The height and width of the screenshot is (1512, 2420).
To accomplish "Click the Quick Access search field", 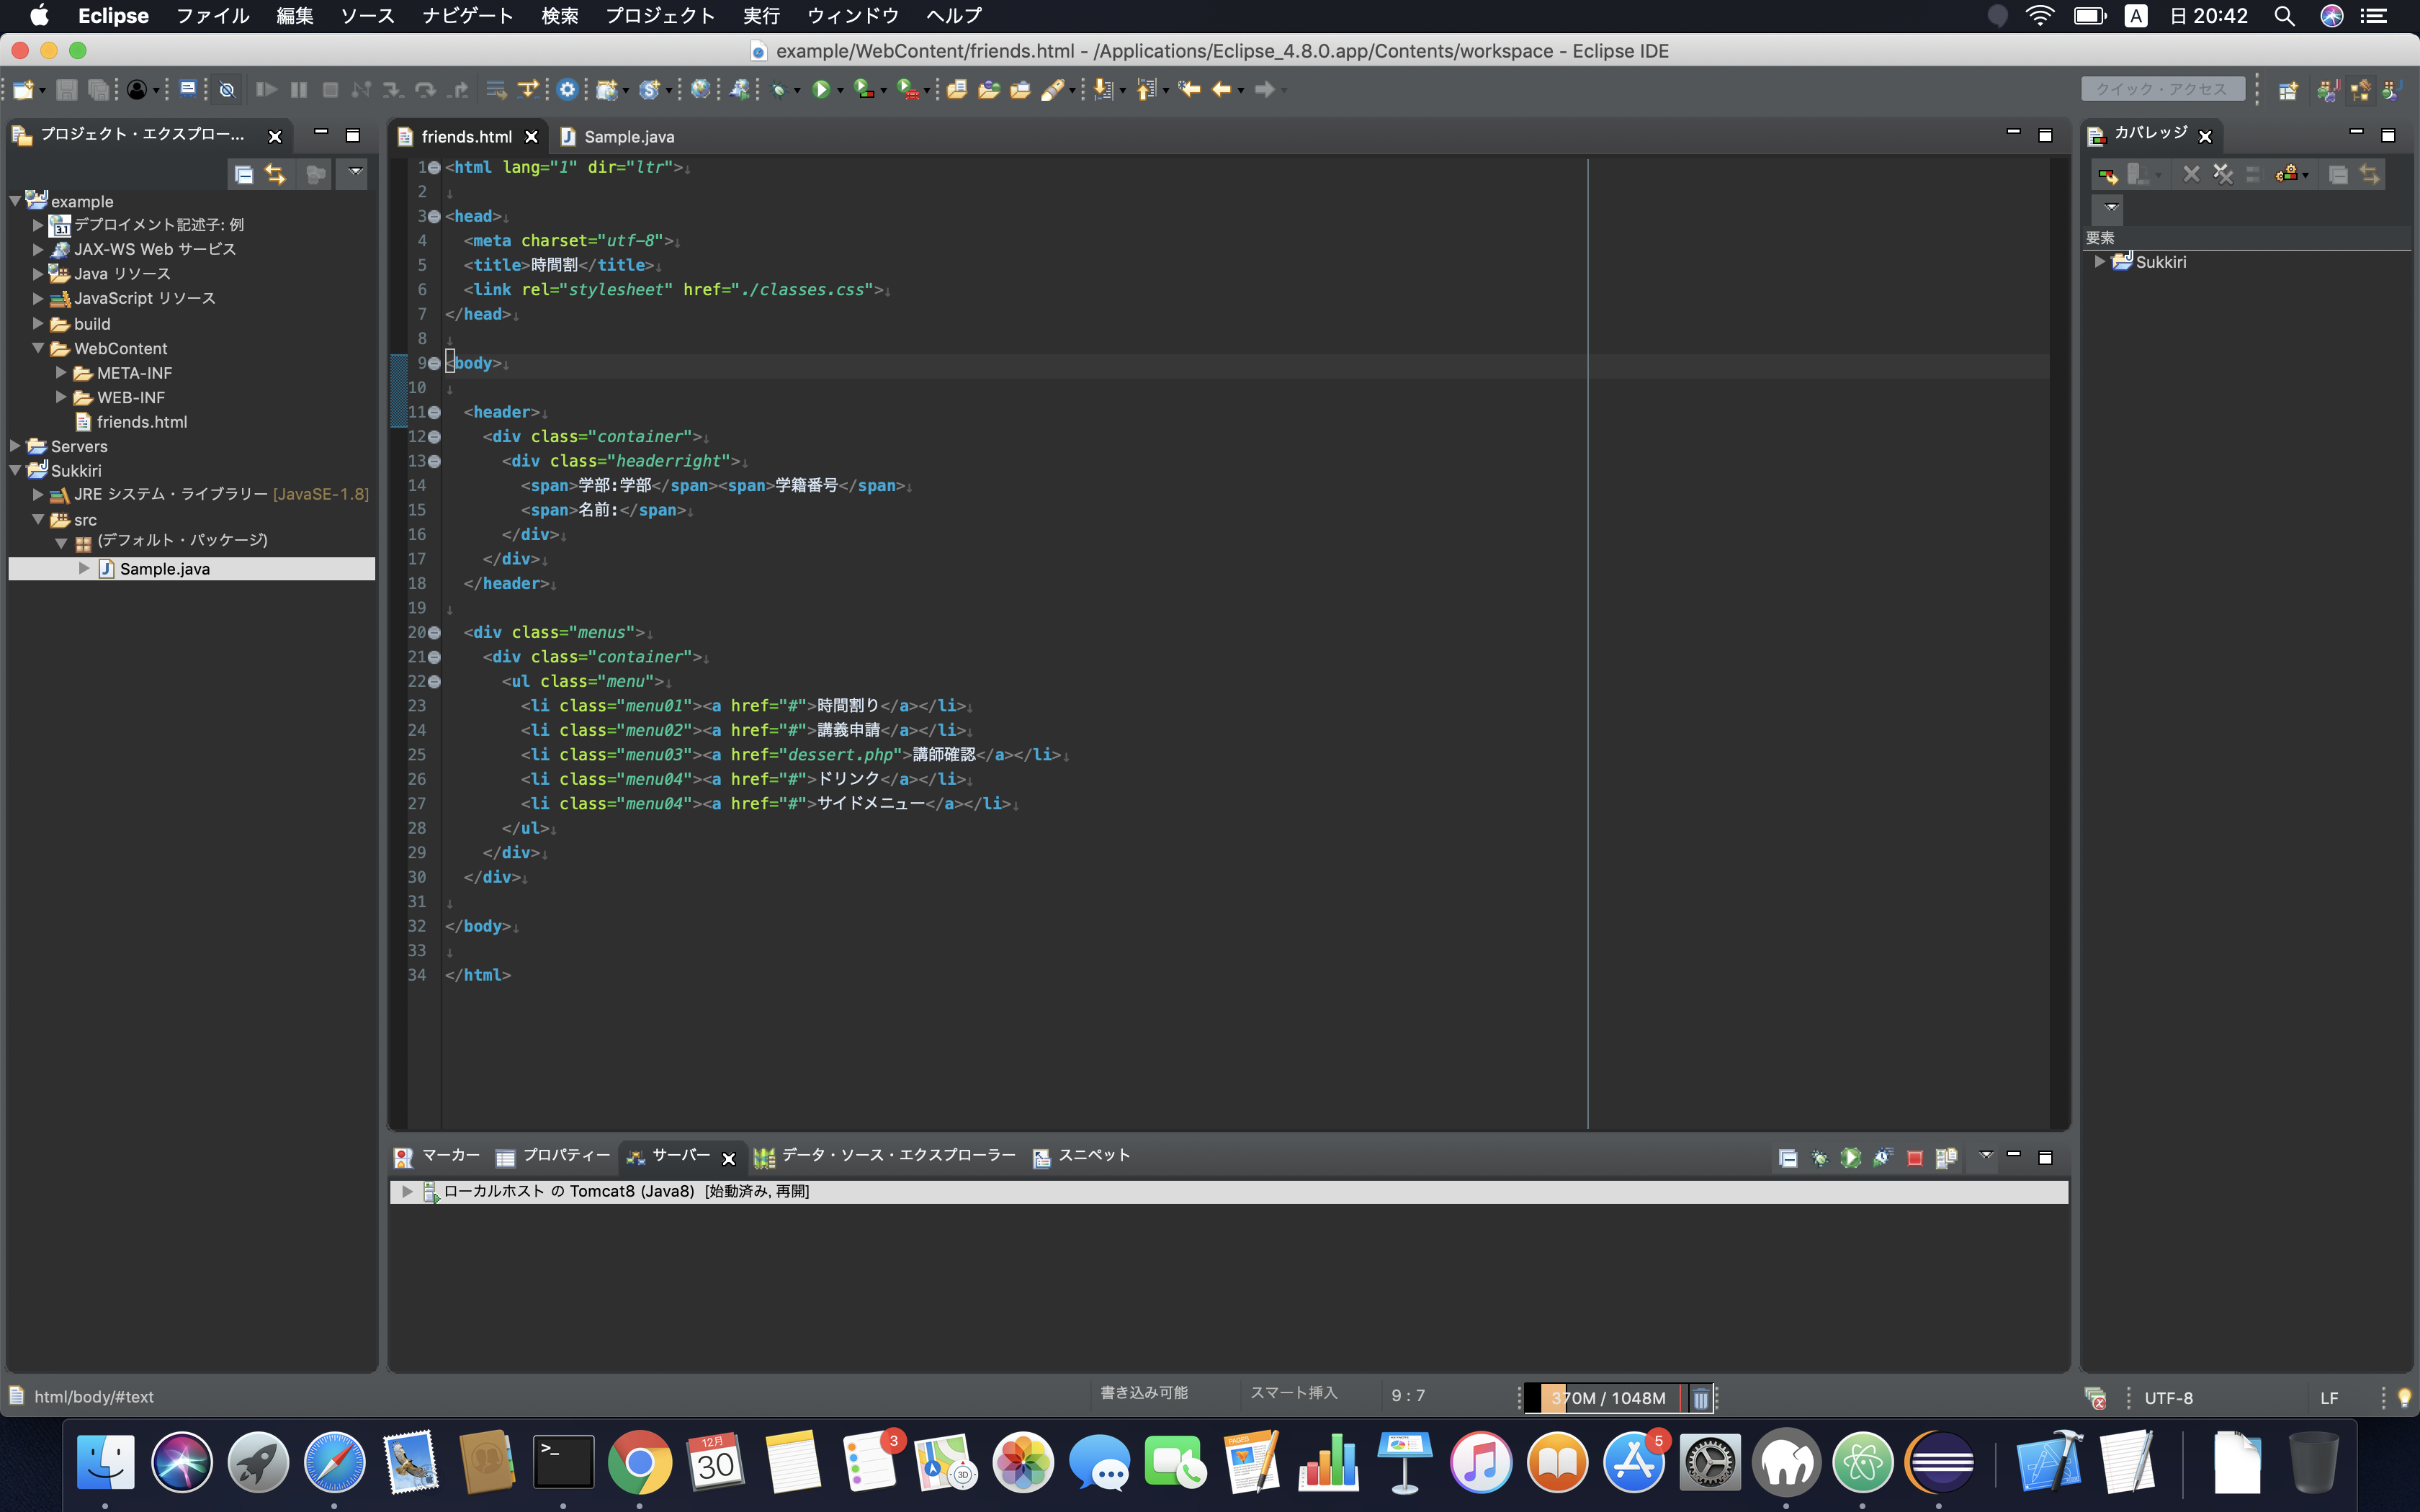I will [x=2161, y=90].
